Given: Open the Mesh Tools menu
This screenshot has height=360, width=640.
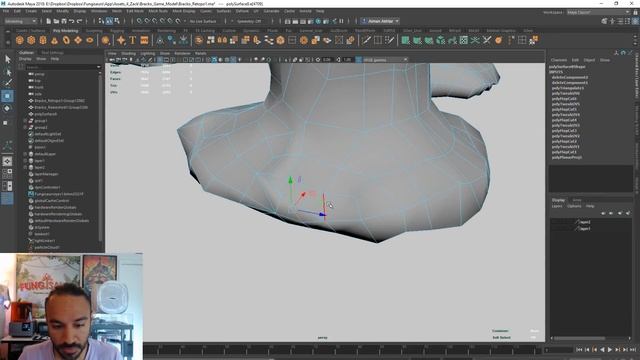Looking at the screenshot, I should (158, 11).
